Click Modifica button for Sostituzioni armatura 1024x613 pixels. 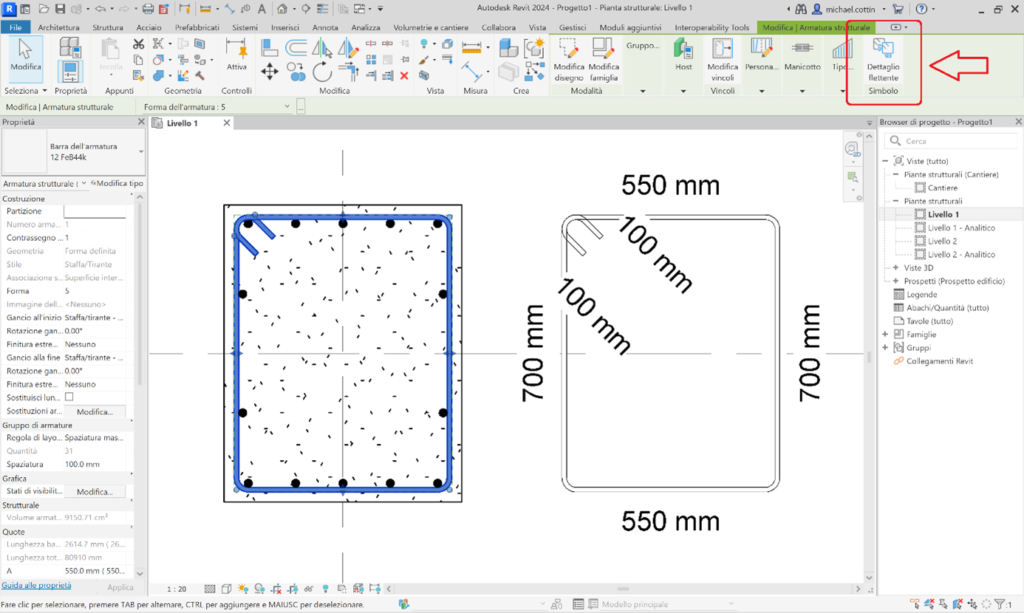pyautogui.click(x=95, y=411)
